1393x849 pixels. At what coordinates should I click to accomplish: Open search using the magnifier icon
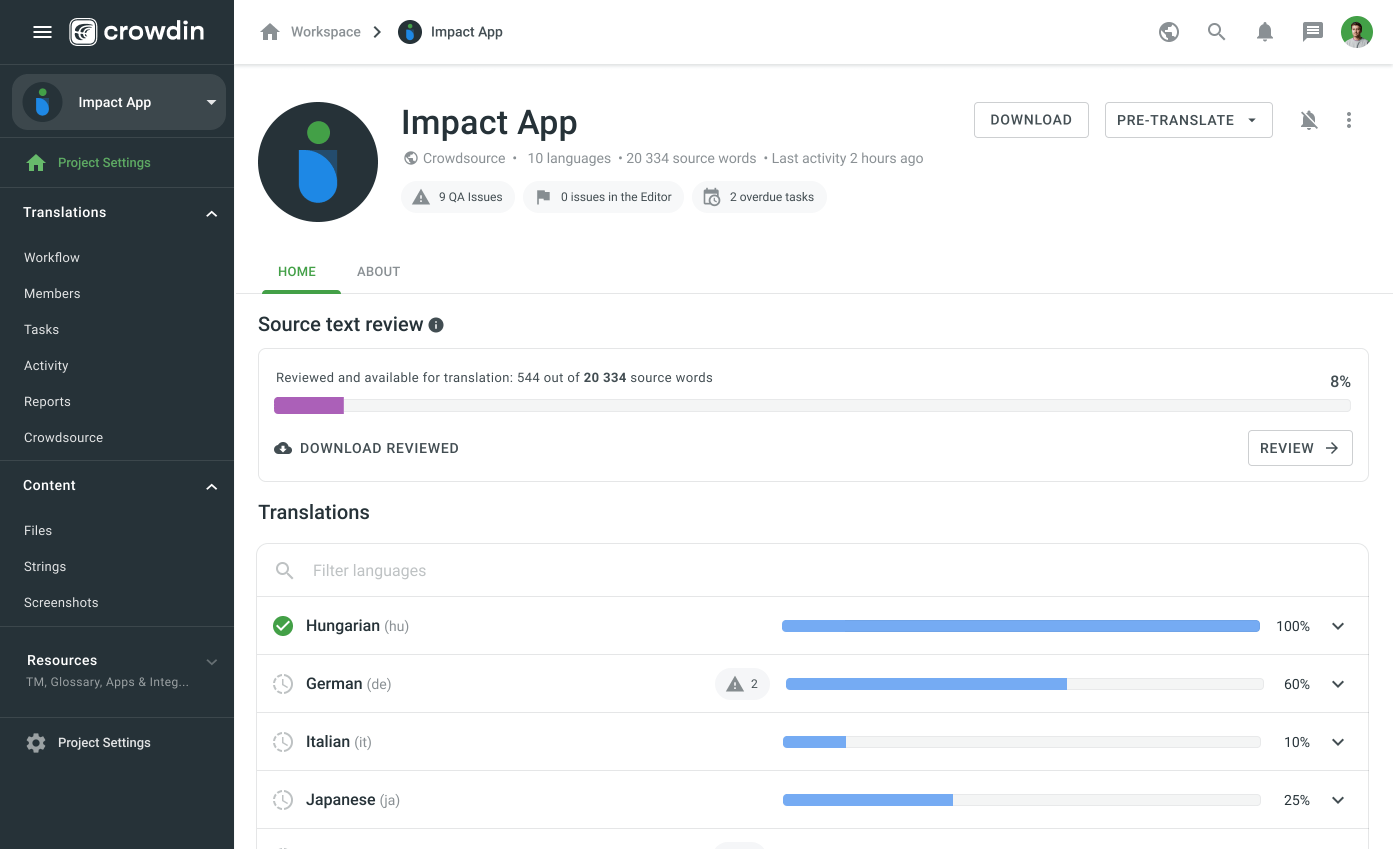point(1216,31)
